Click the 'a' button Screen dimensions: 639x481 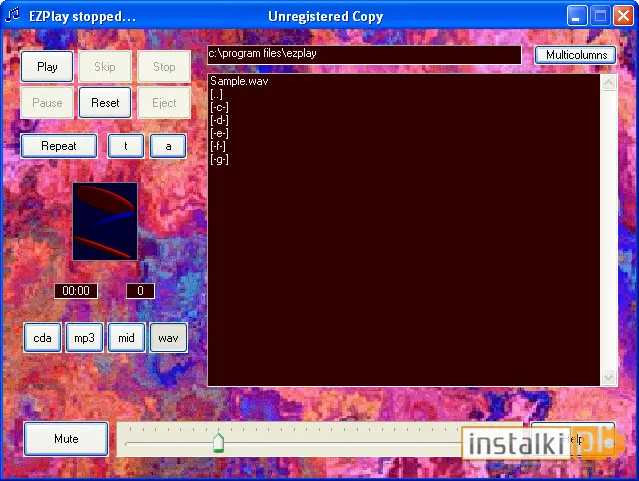click(168, 146)
